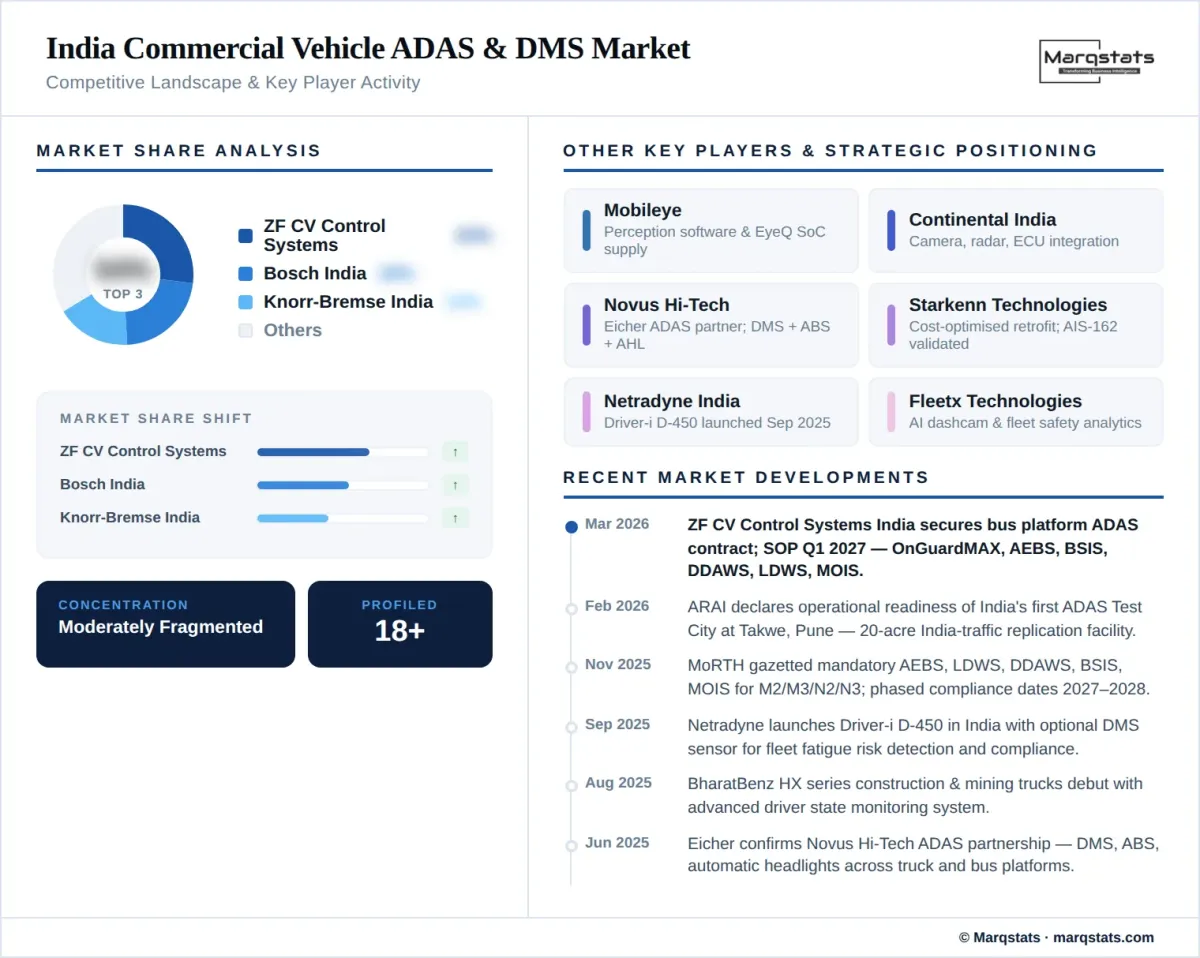Open the Netradyne India player card

pos(711,411)
